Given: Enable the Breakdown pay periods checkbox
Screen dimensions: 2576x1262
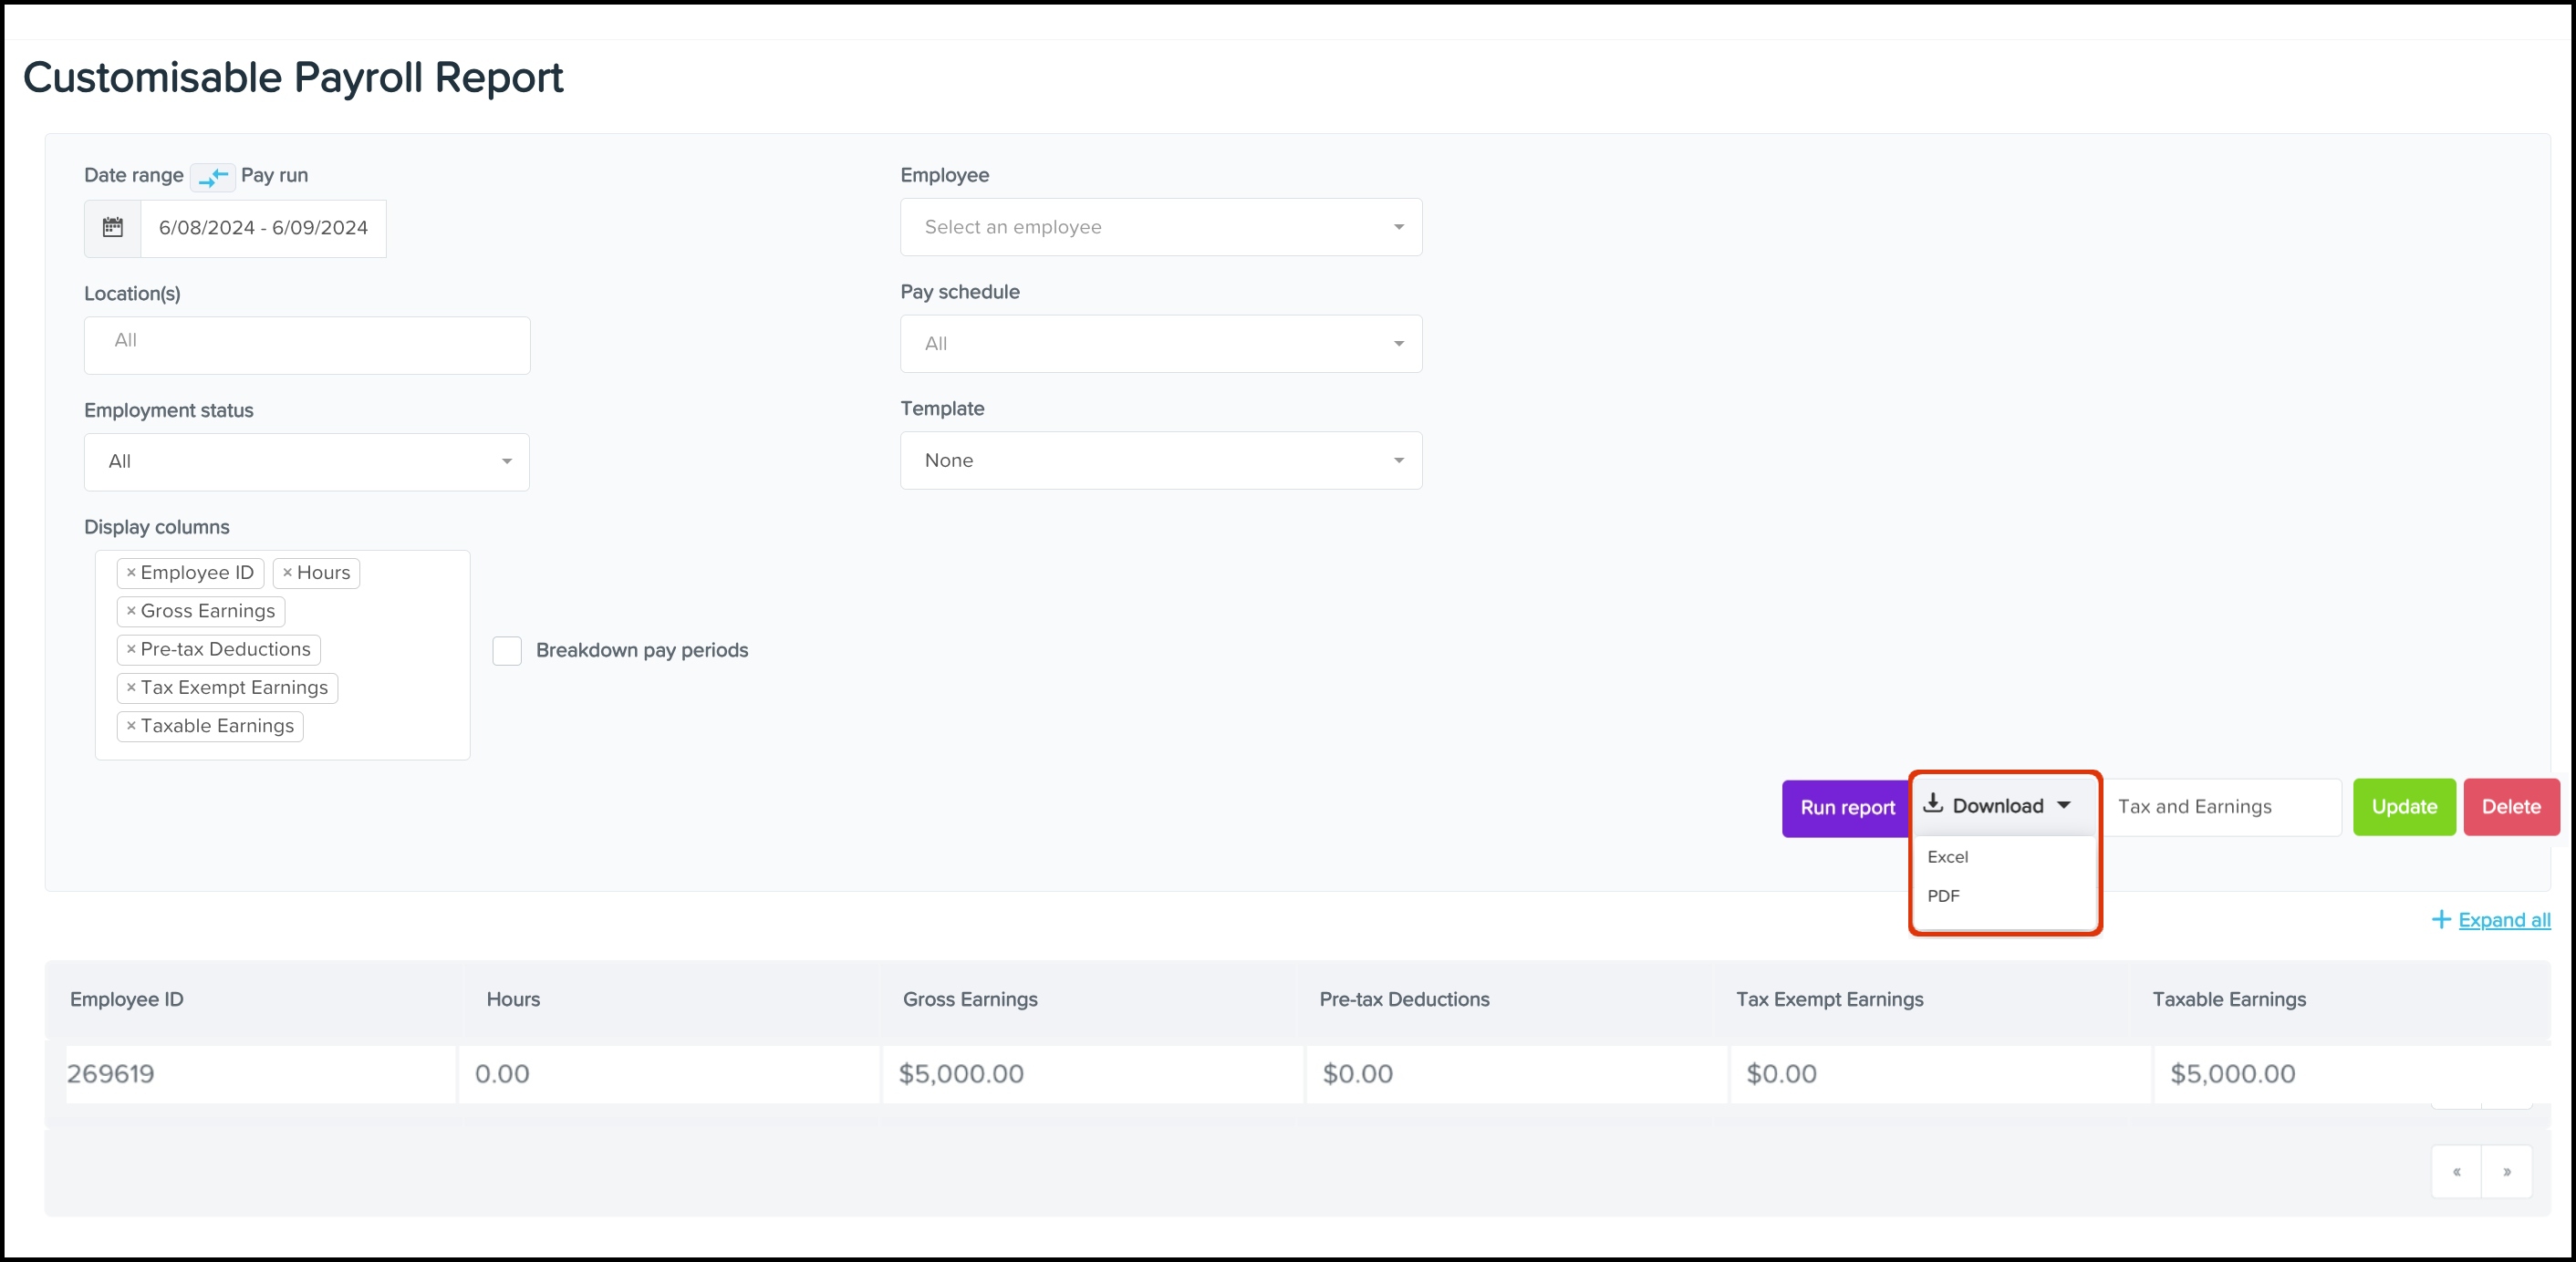Looking at the screenshot, I should 507,651.
